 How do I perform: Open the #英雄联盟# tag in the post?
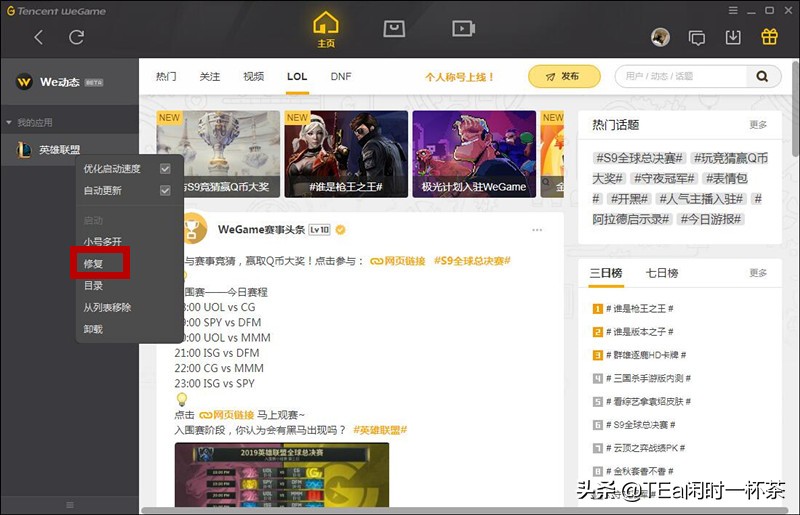[380, 430]
